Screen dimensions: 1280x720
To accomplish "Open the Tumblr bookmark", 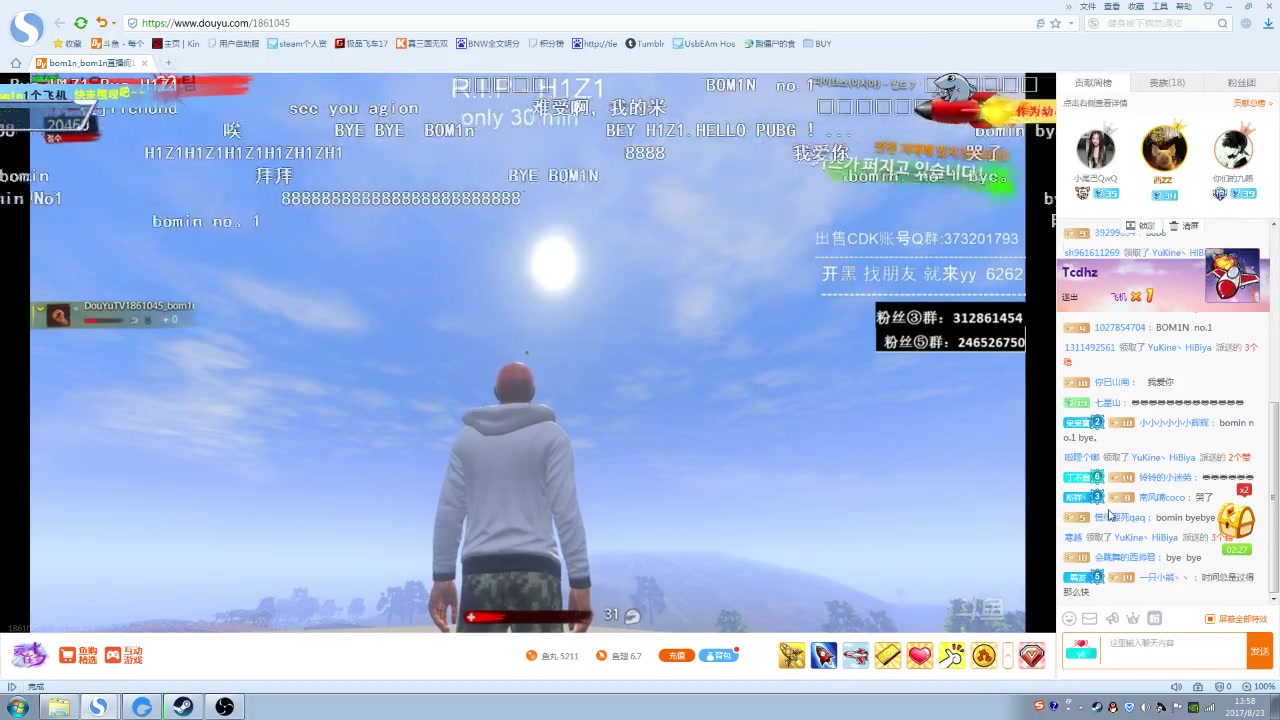I will tap(645, 44).
